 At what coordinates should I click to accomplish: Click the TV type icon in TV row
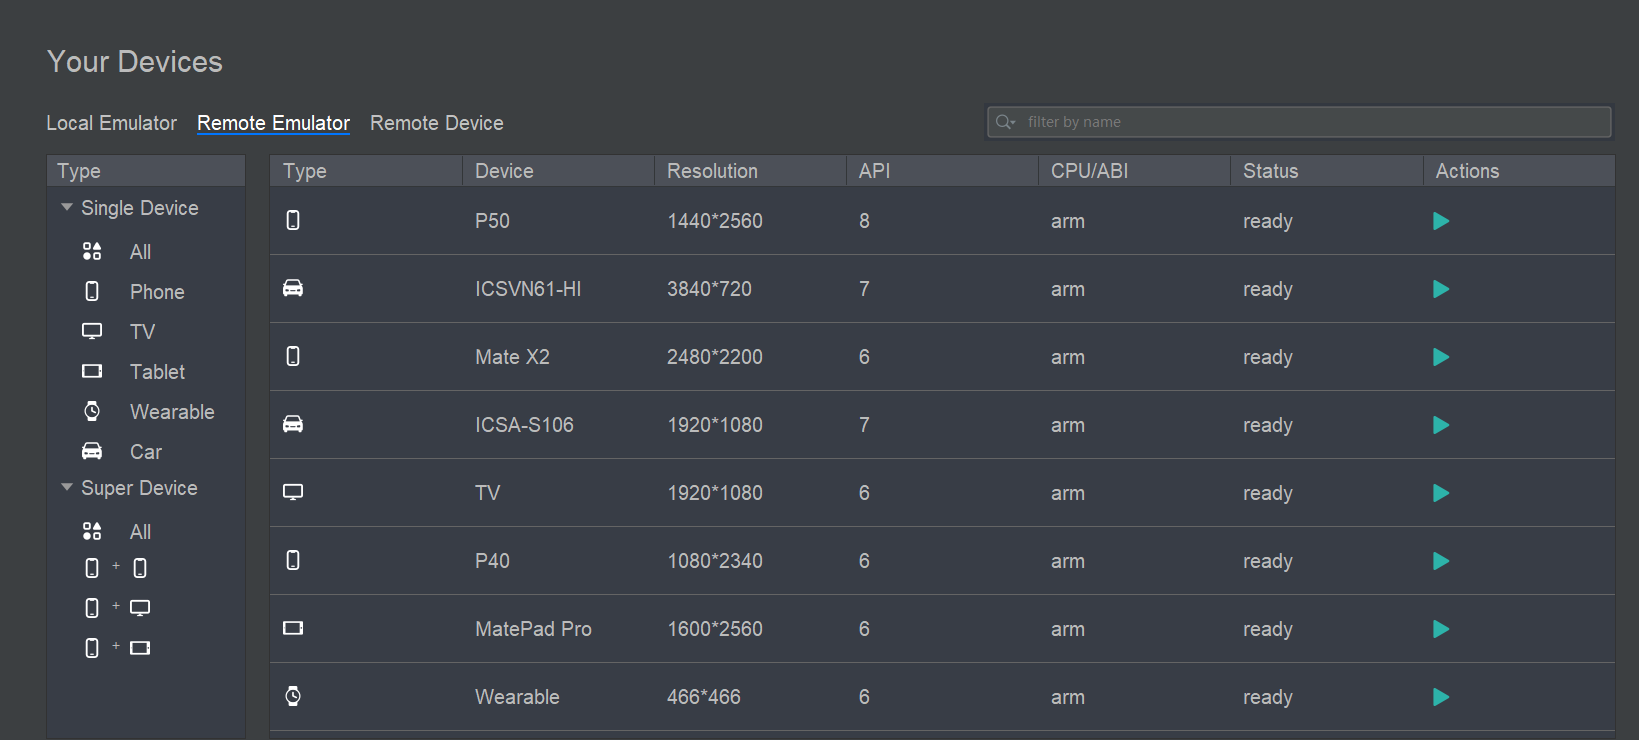293,492
